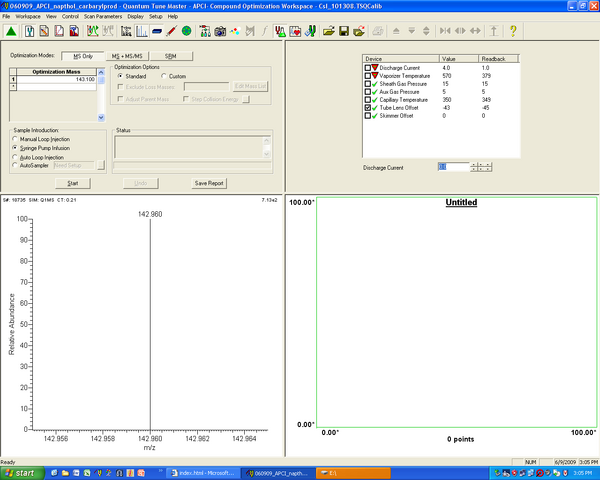600x480 pixels.
Task: Switch to the SRM optimization mode tab
Action: (170, 55)
